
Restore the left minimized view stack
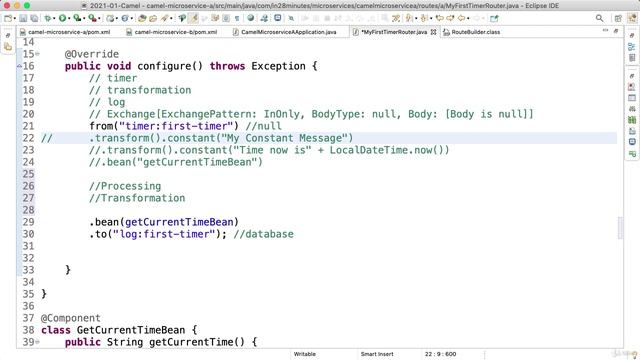(8, 36)
